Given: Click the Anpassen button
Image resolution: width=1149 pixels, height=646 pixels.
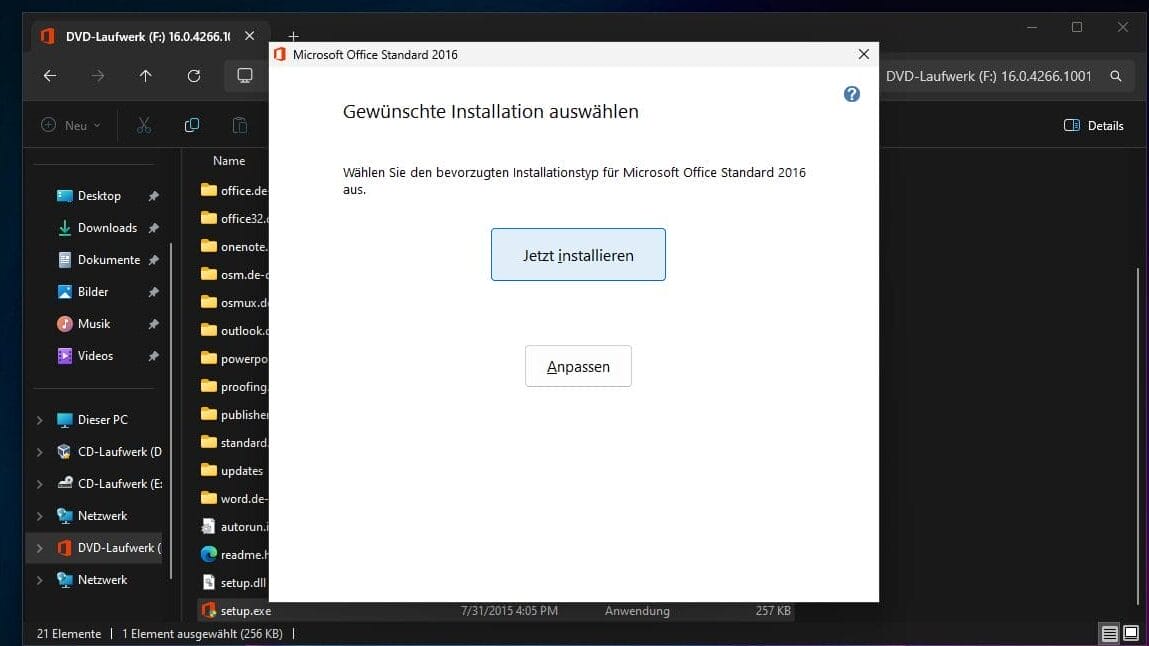Looking at the screenshot, I should [578, 366].
